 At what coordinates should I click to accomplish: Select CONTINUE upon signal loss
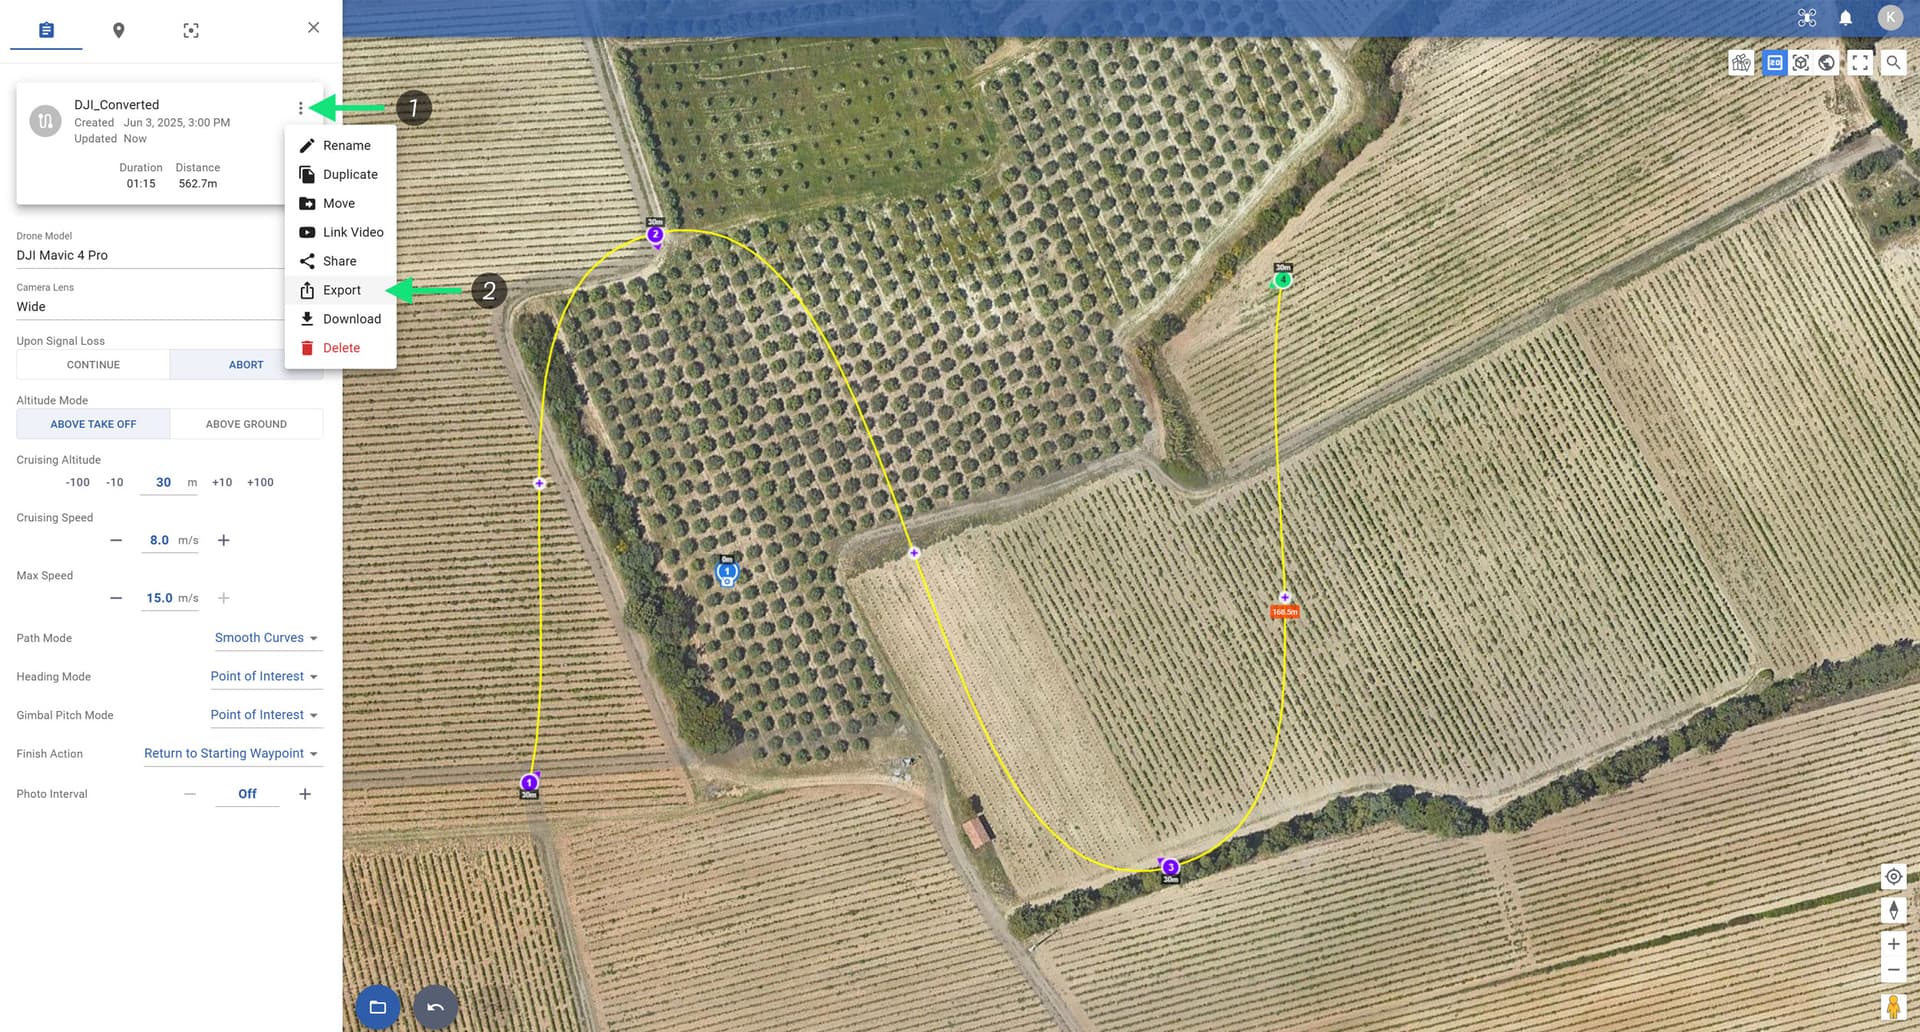pos(93,365)
